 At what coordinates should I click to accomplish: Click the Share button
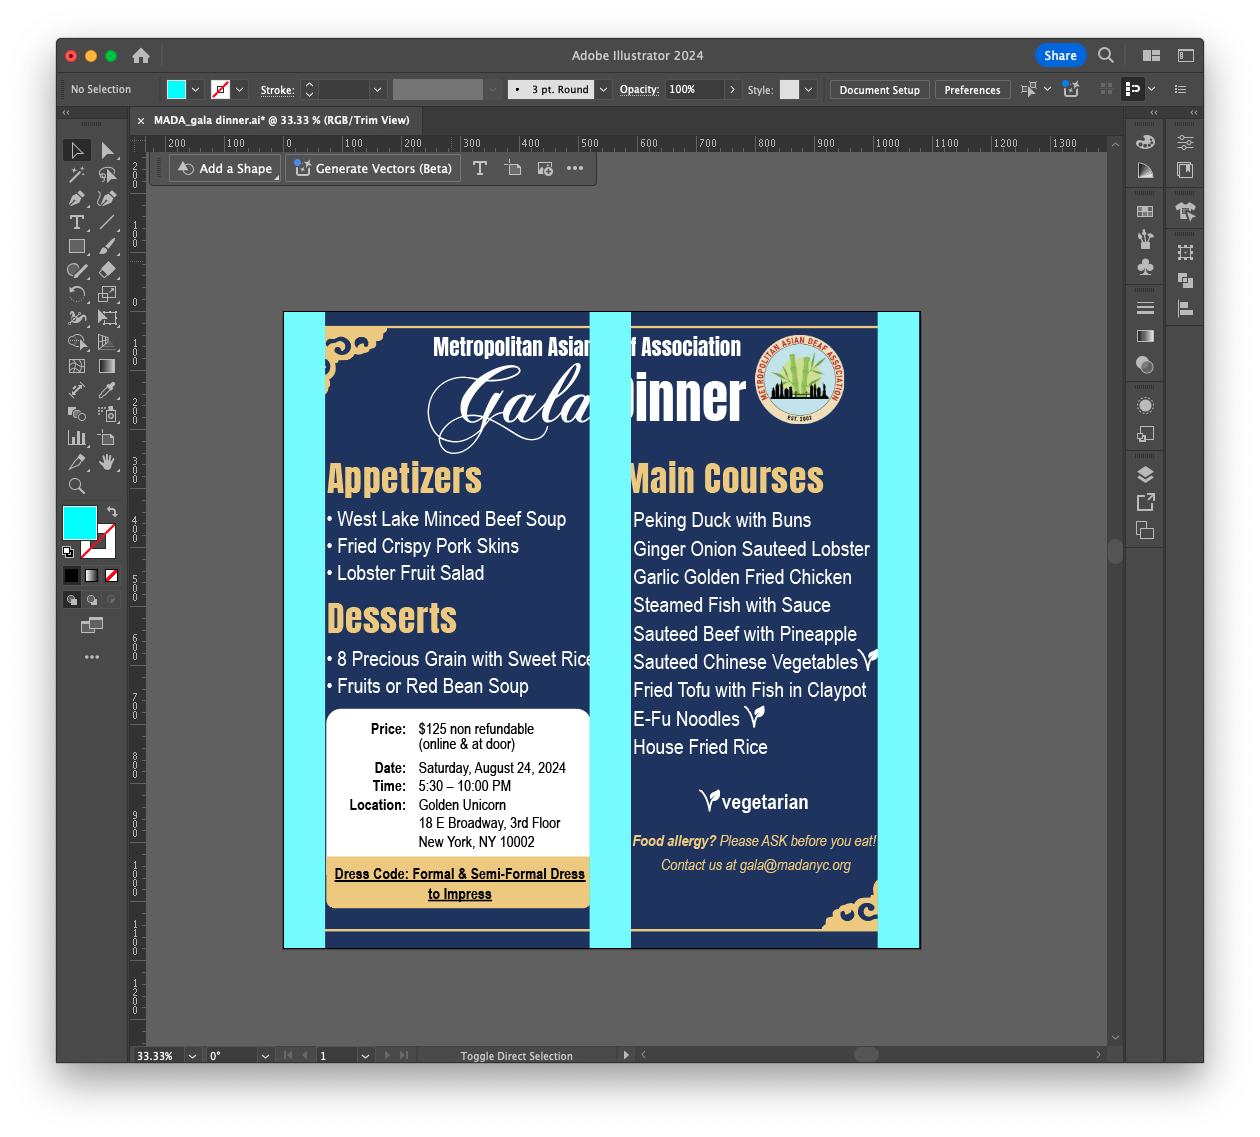click(x=1060, y=55)
